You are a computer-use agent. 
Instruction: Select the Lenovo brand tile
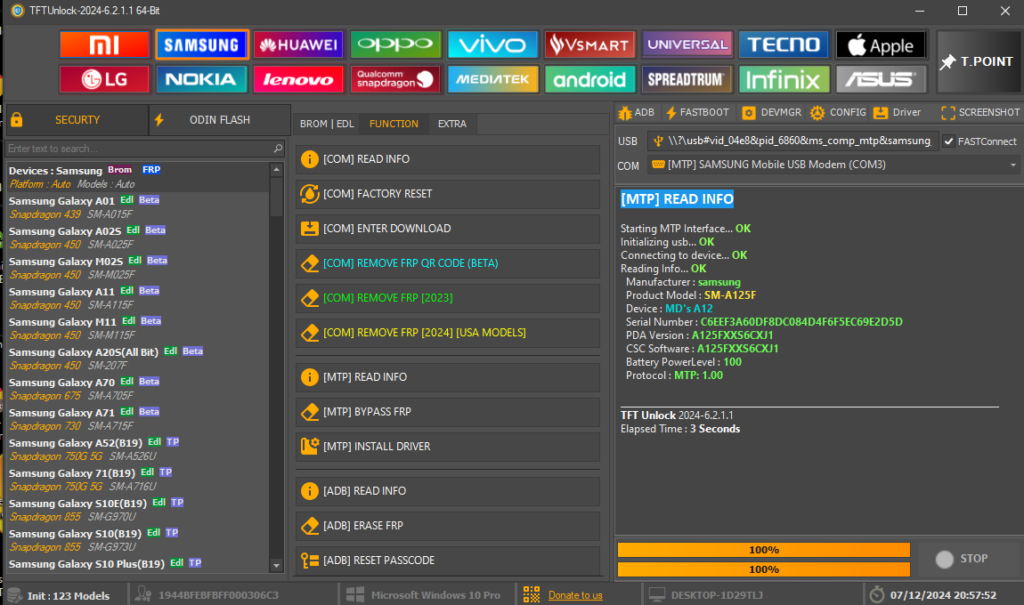(x=298, y=79)
